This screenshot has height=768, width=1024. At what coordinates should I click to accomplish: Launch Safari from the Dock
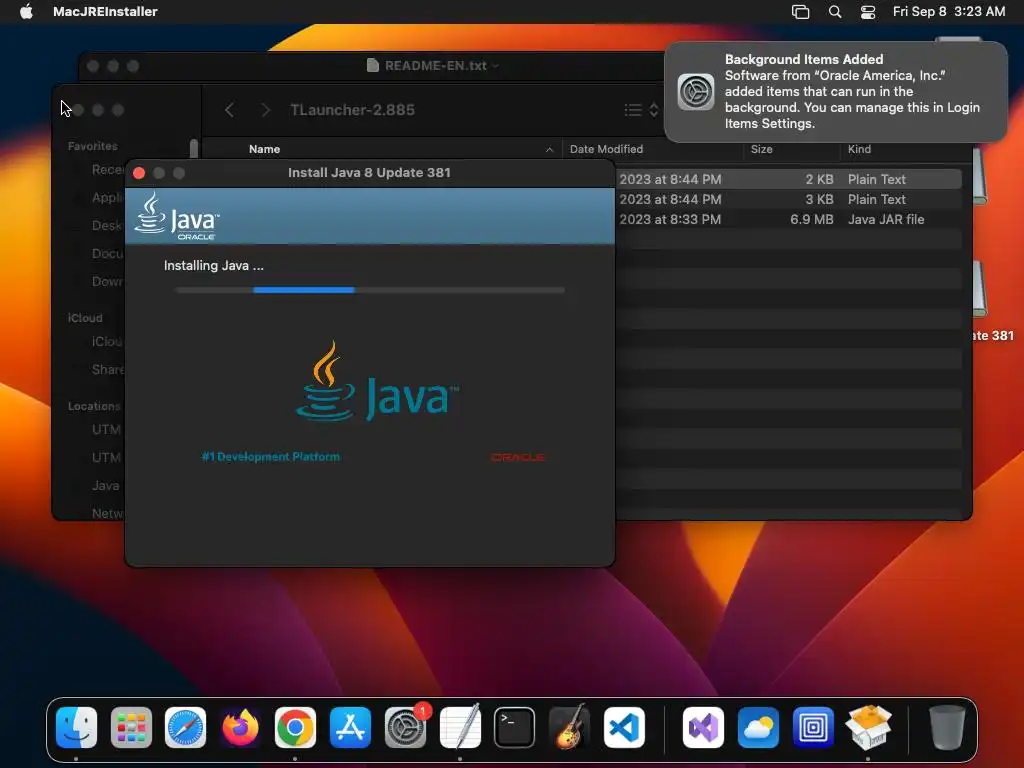(x=185, y=727)
